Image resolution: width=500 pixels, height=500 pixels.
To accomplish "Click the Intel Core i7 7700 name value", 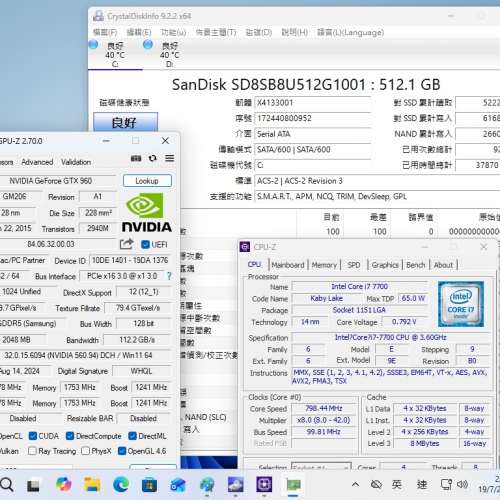I will click(x=359, y=286).
